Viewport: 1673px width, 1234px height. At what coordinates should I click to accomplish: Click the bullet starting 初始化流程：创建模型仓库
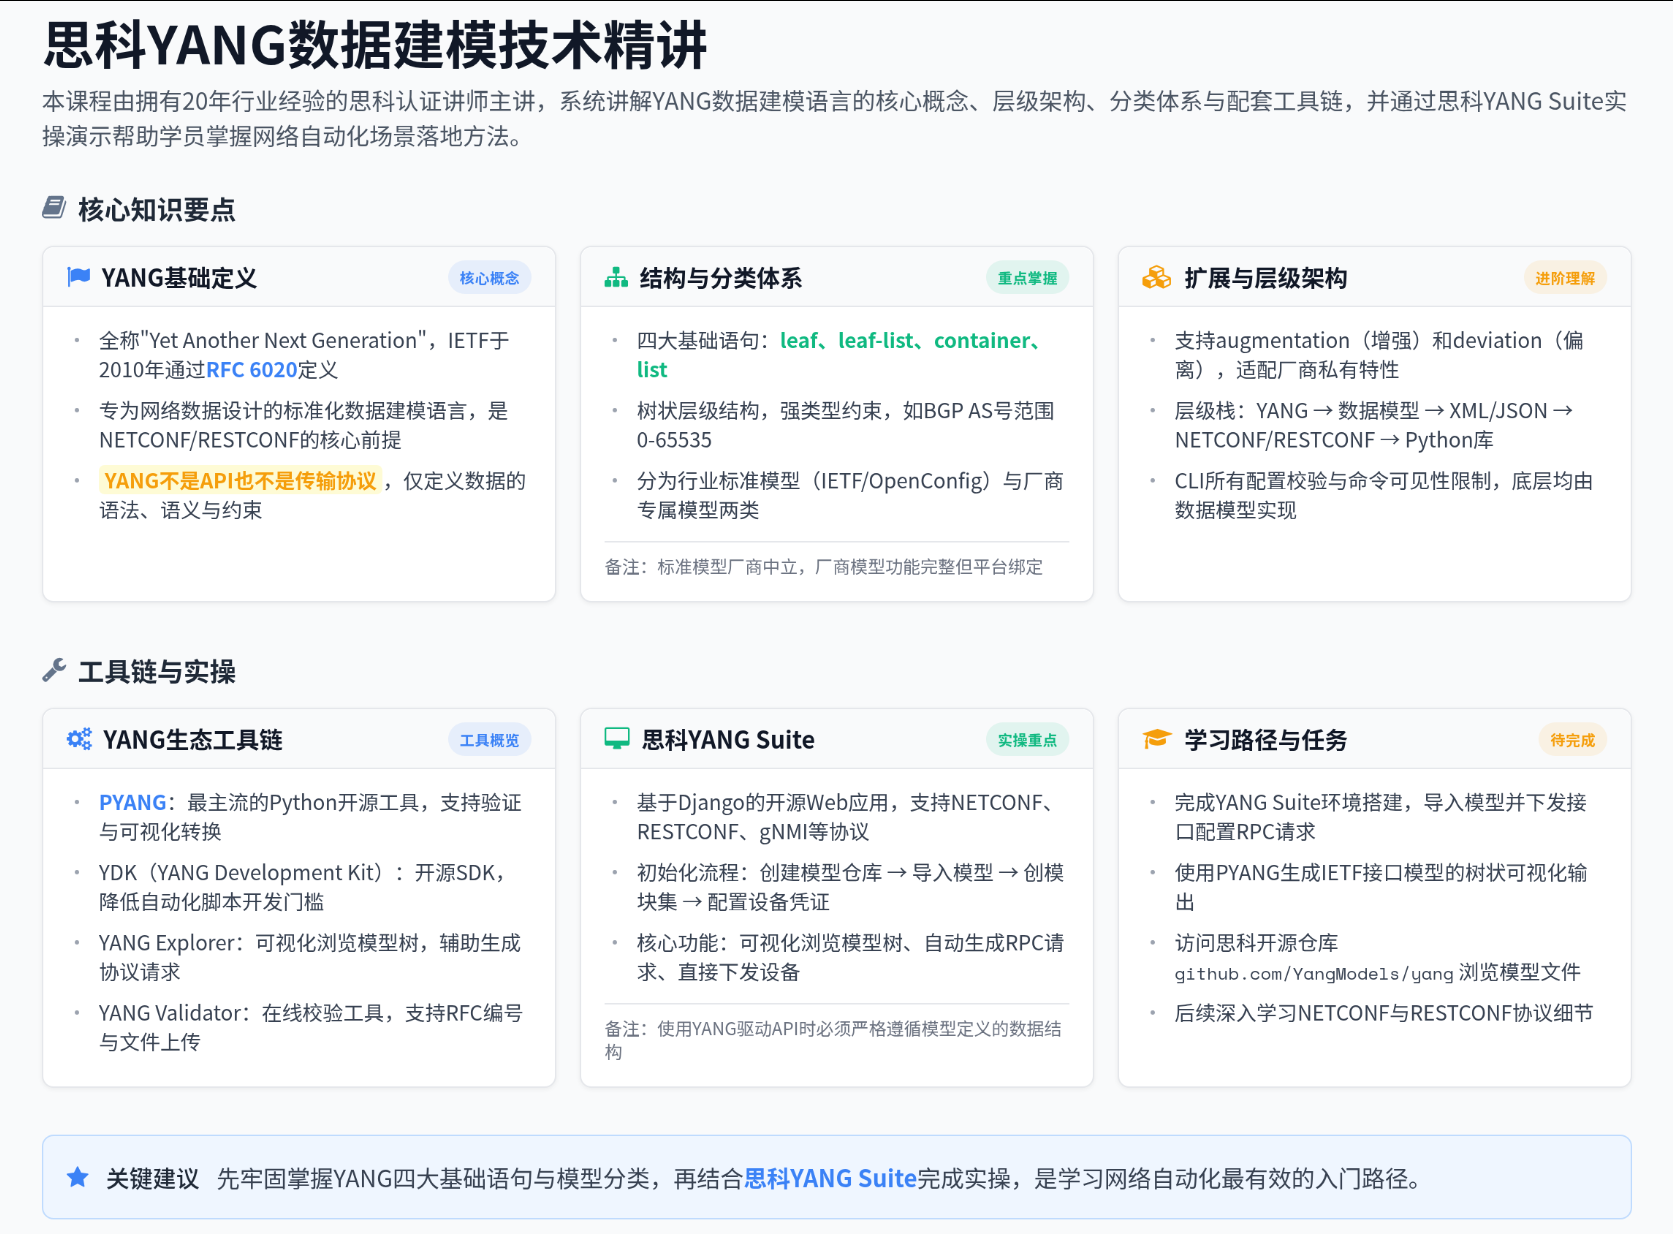(850, 887)
